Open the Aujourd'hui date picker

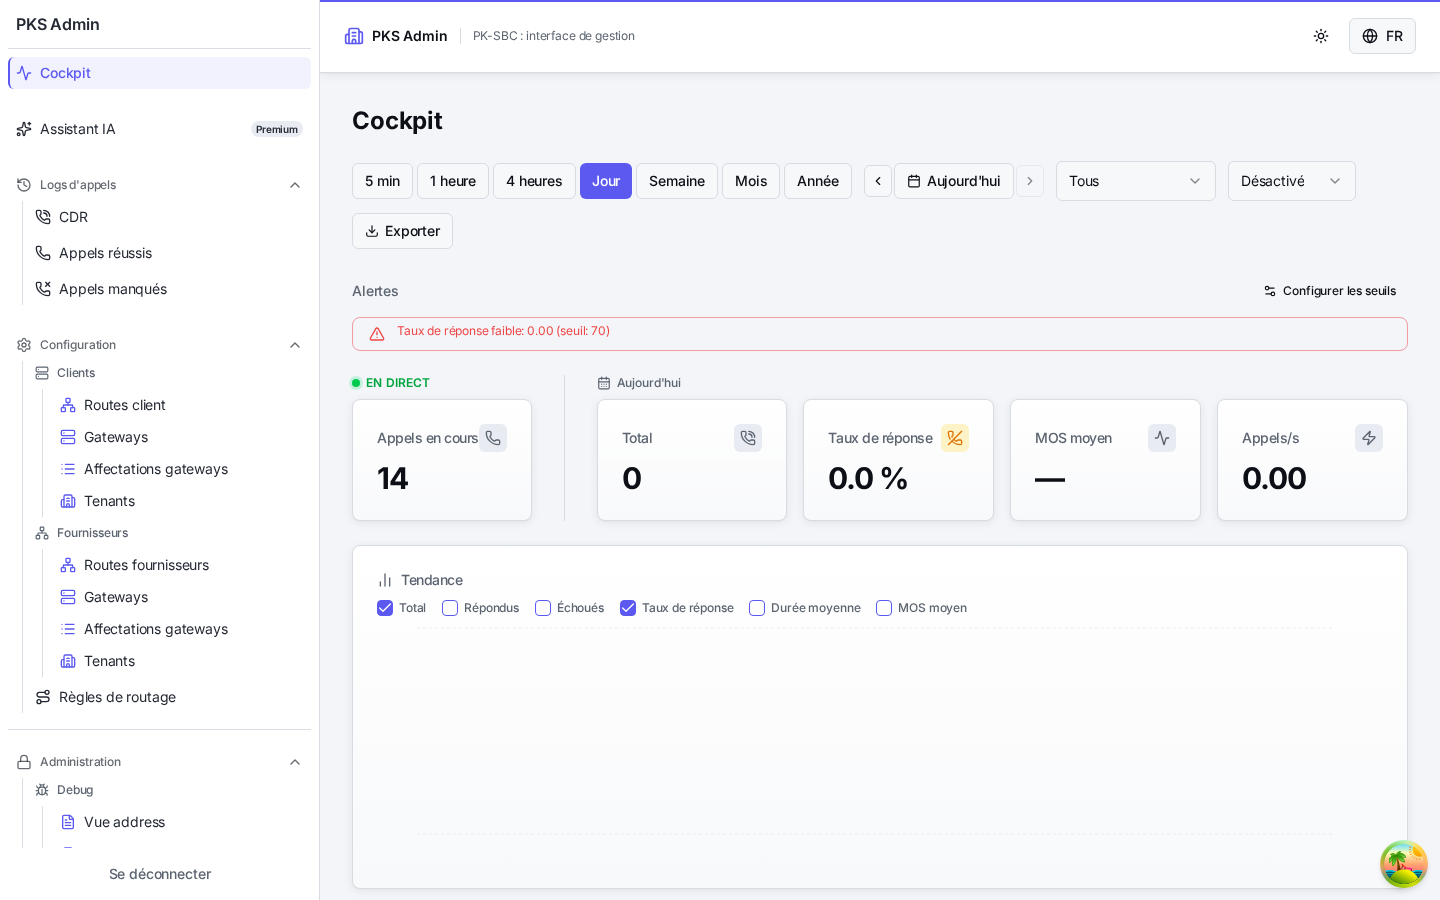click(x=954, y=181)
